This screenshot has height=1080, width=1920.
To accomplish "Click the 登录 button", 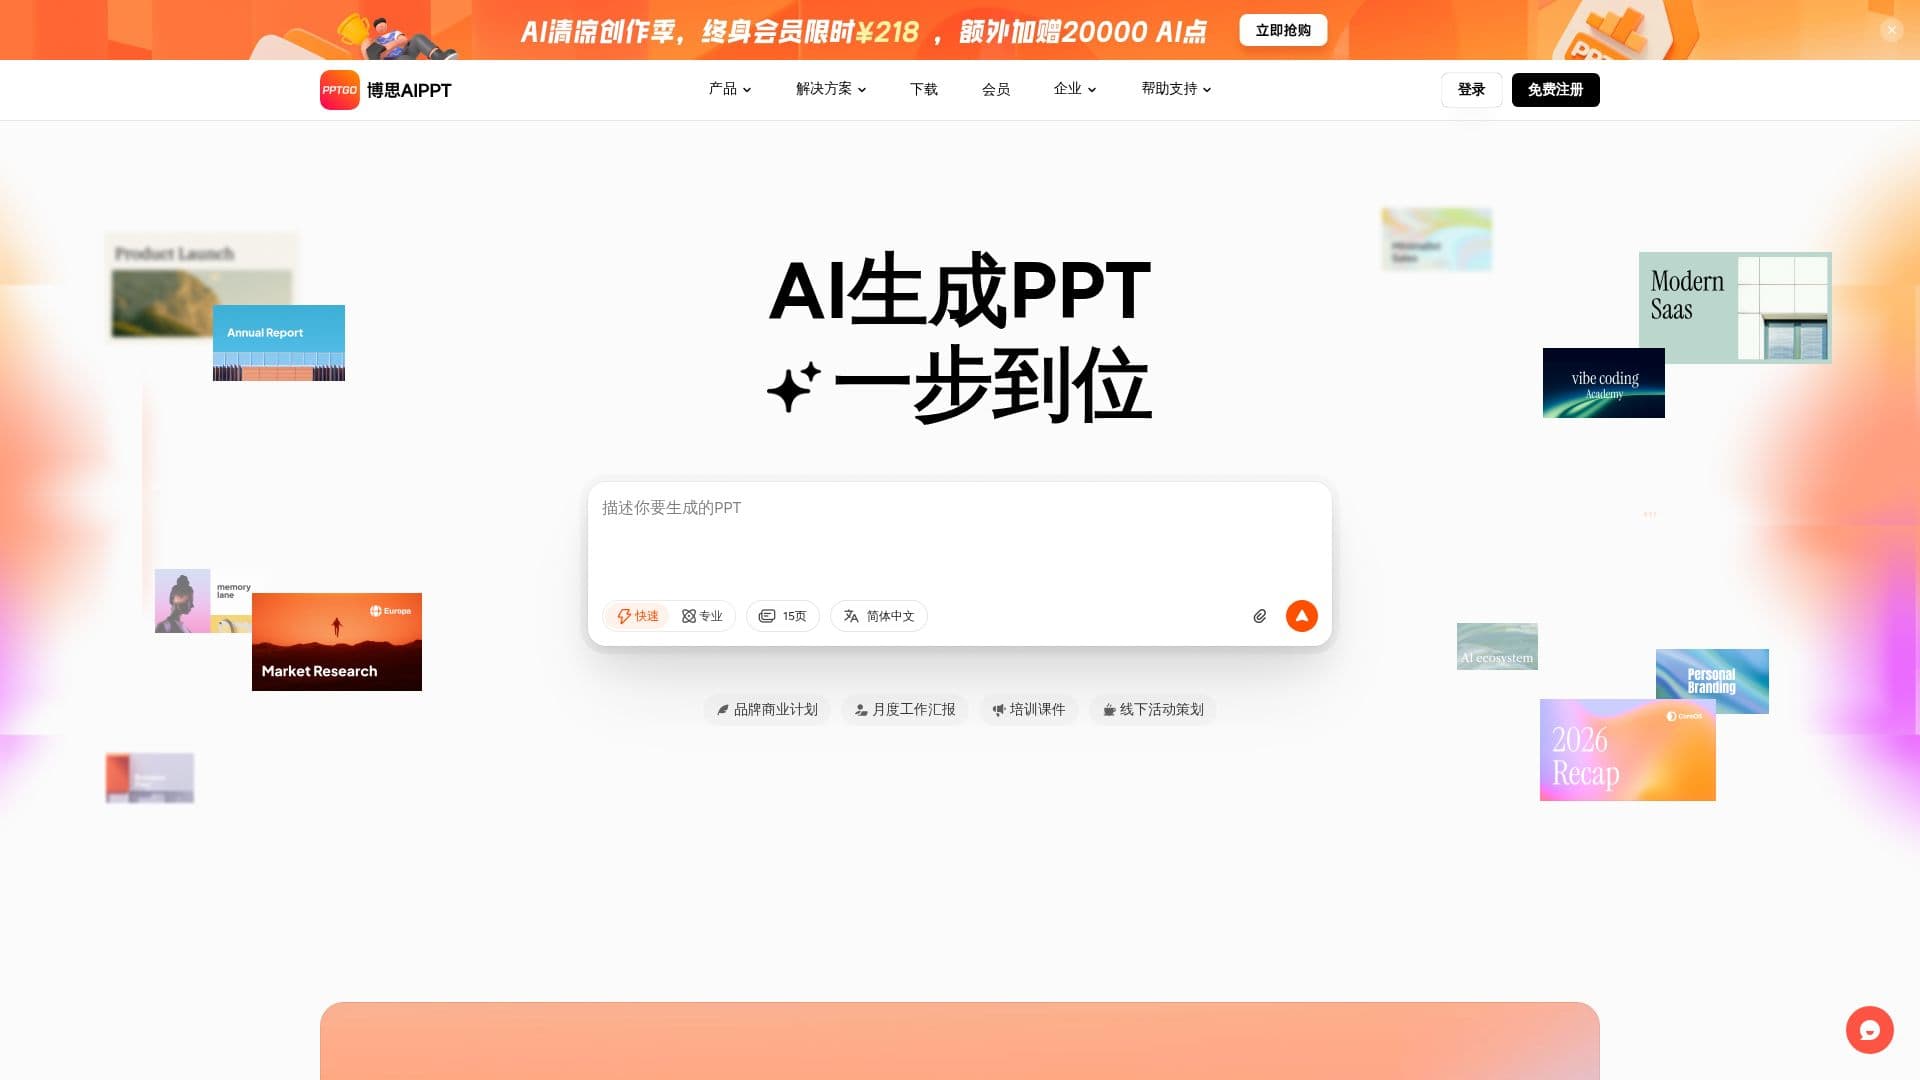I will pos(1471,90).
